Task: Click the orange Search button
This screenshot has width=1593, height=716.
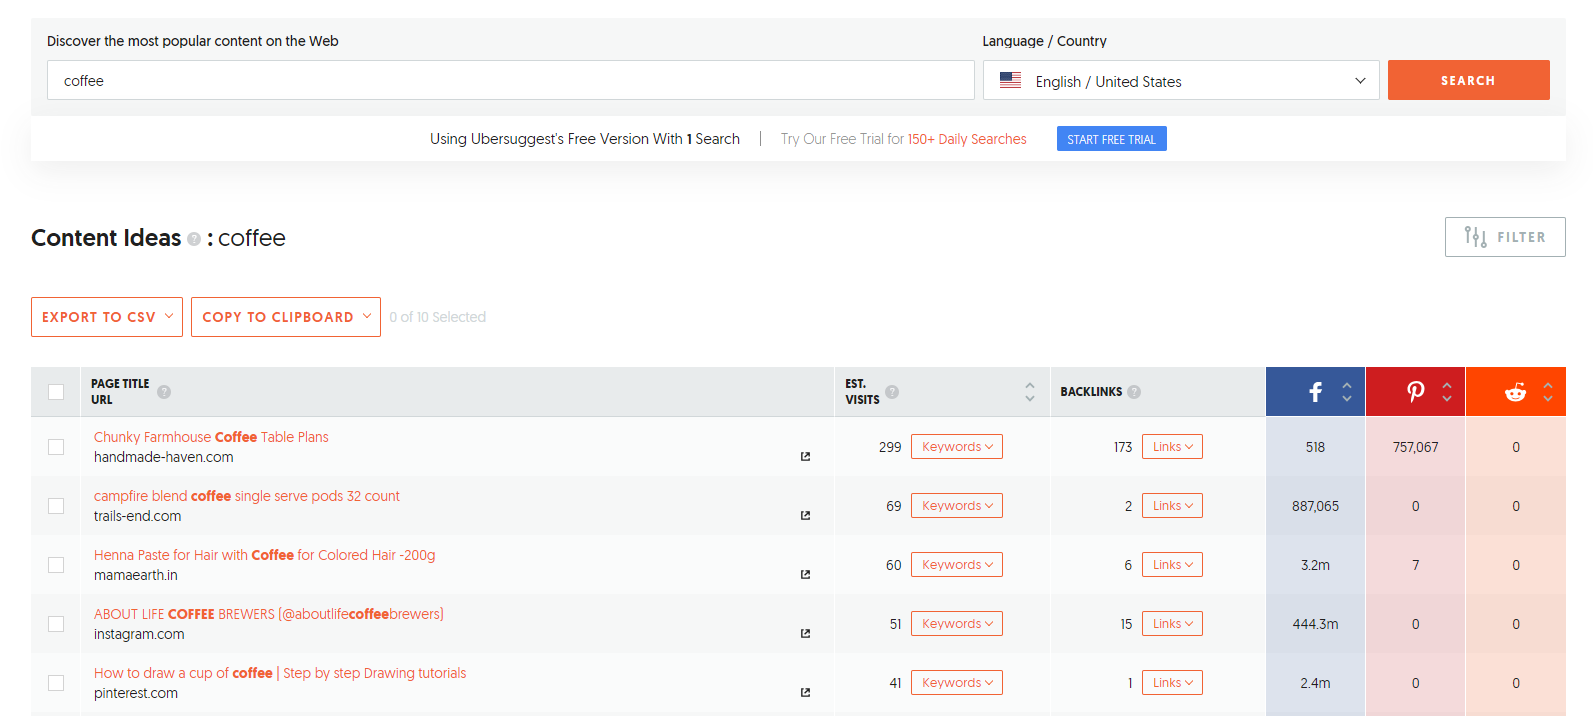Action: 1468,80
